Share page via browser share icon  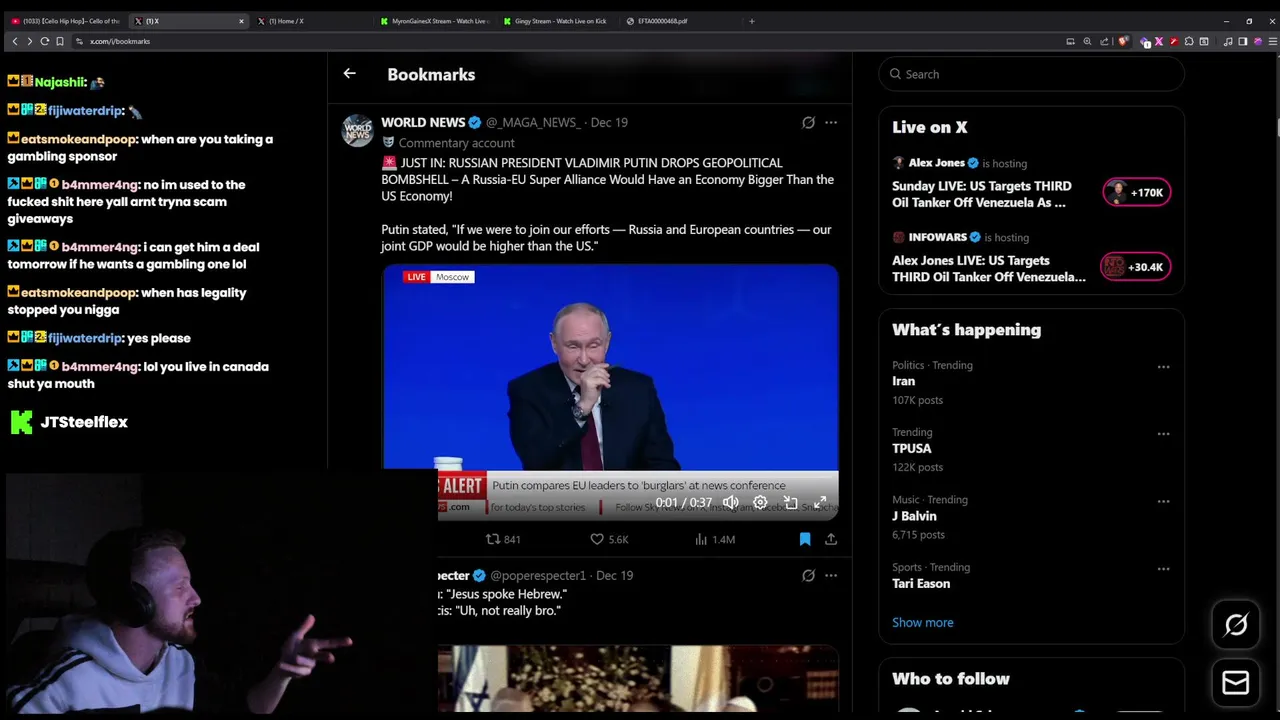tap(1104, 41)
